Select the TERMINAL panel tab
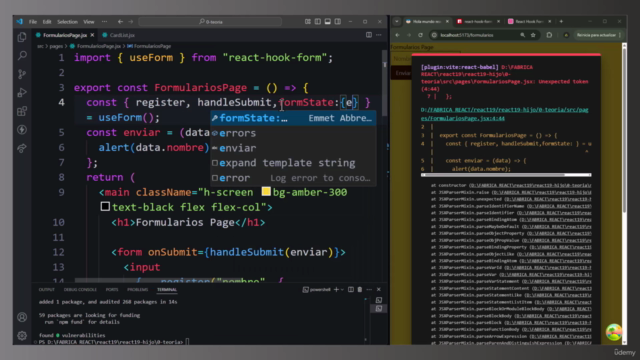The width and height of the screenshot is (640, 360). (167, 289)
